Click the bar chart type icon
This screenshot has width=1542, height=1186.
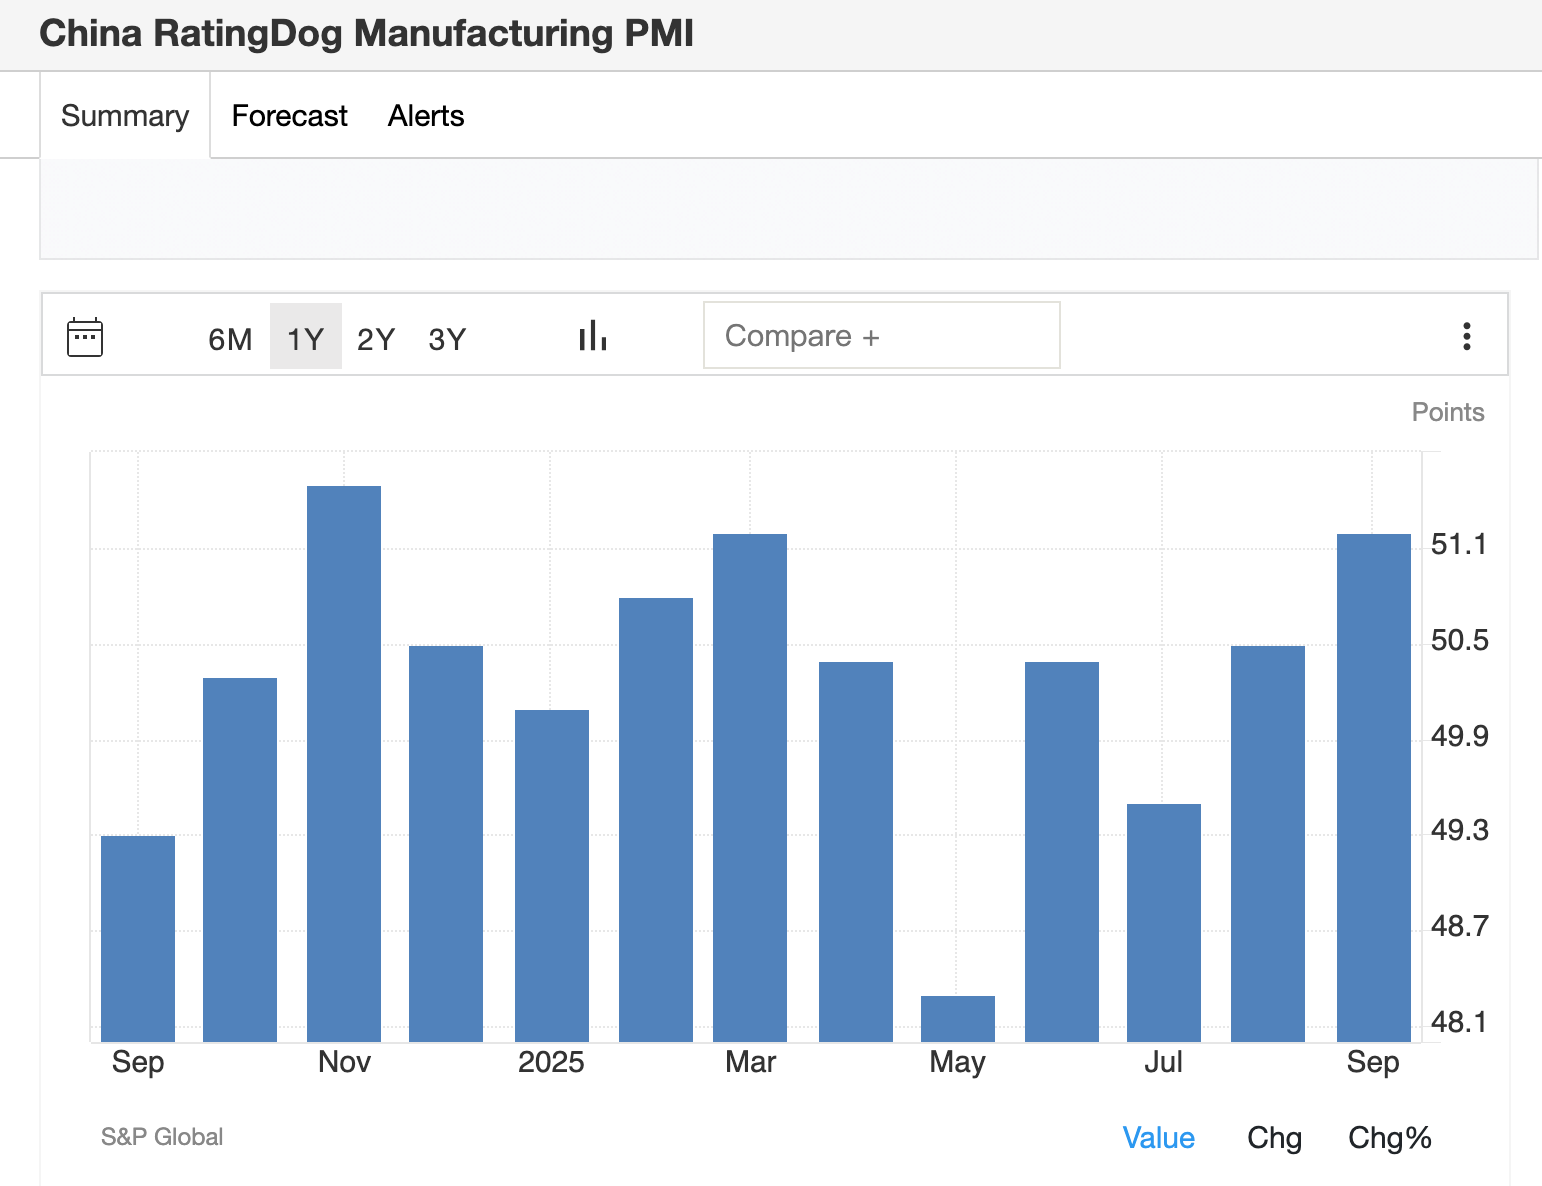pyautogui.click(x=593, y=337)
